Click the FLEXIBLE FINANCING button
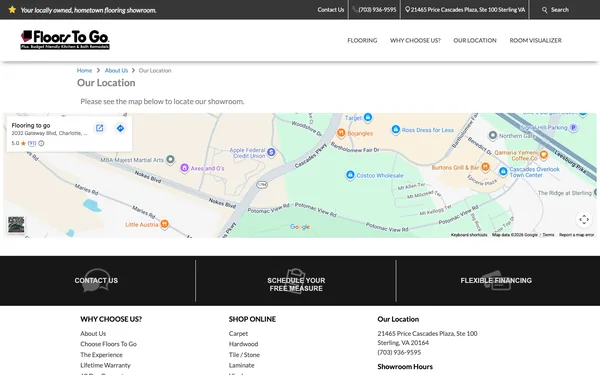Viewport: 600px width, 375px height. [x=496, y=280]
